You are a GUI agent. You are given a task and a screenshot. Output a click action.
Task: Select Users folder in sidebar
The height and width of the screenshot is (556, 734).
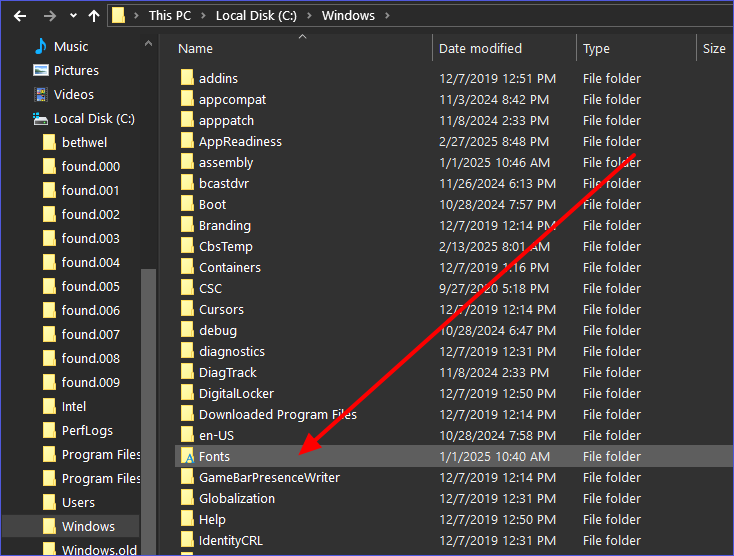pos(78,503)
